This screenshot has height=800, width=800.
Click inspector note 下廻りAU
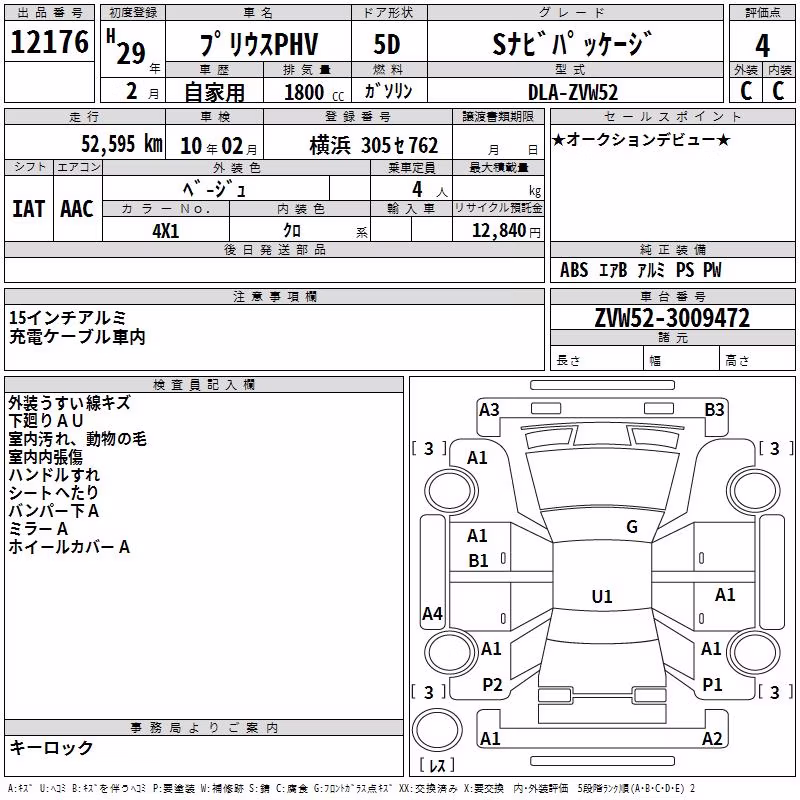(46, 421)
